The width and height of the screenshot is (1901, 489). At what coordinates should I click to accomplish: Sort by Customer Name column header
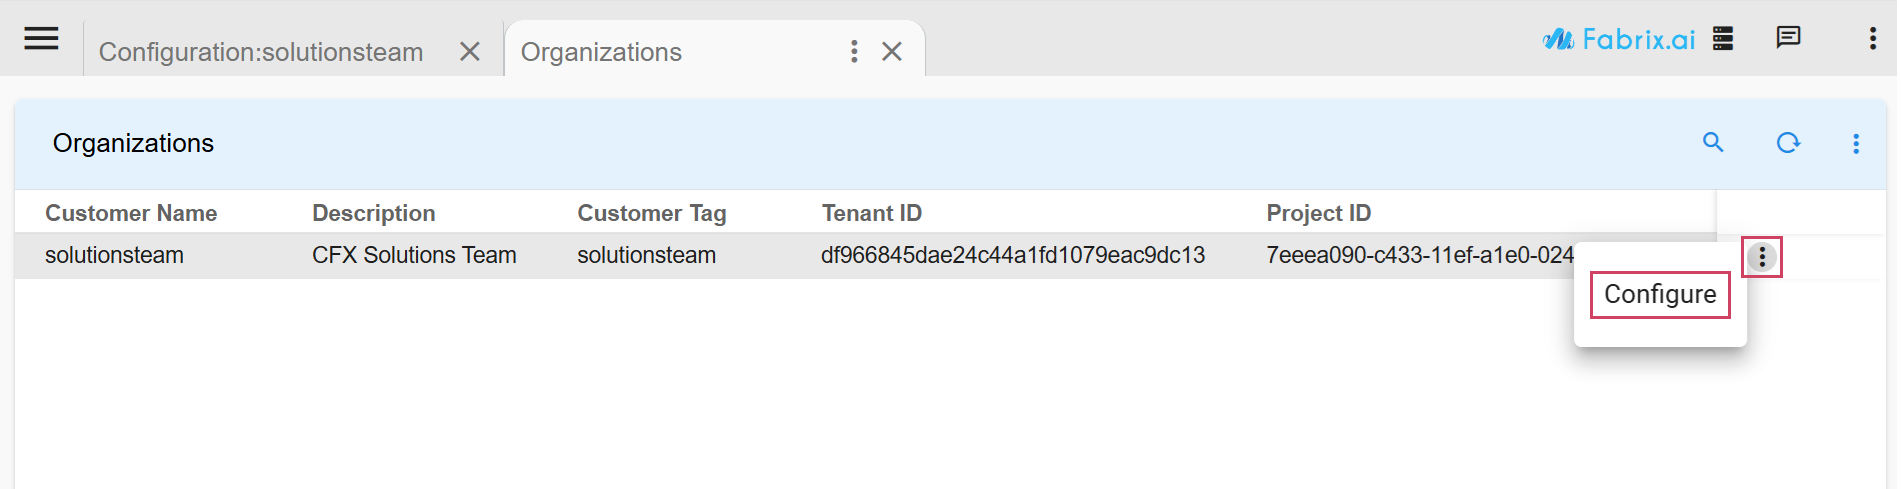(131, 213)
